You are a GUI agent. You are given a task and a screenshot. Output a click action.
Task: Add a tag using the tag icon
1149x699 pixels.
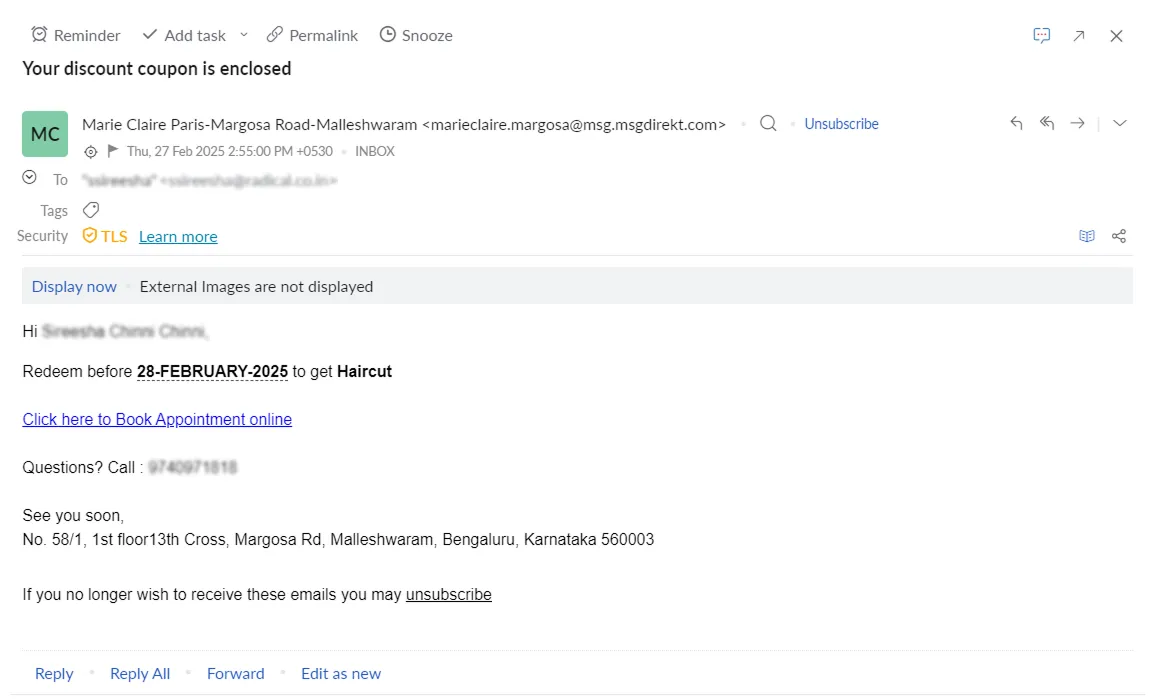(91, 210)
